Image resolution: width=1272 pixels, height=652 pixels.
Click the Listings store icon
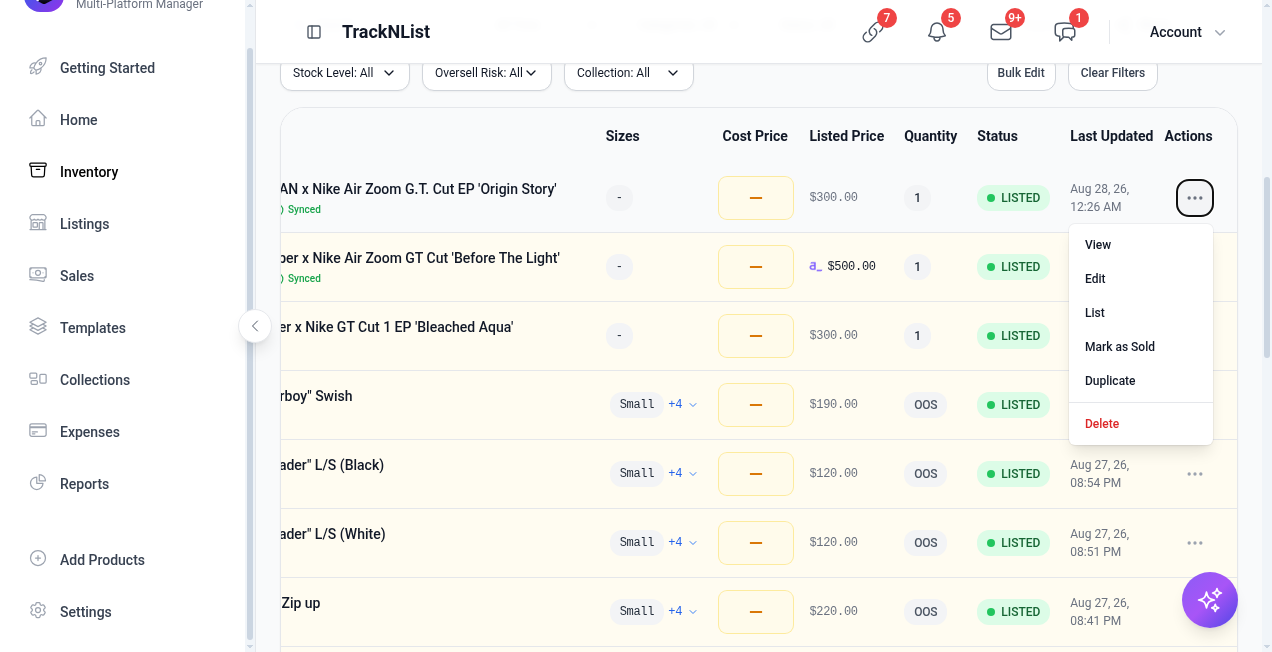tap(38, 223)
